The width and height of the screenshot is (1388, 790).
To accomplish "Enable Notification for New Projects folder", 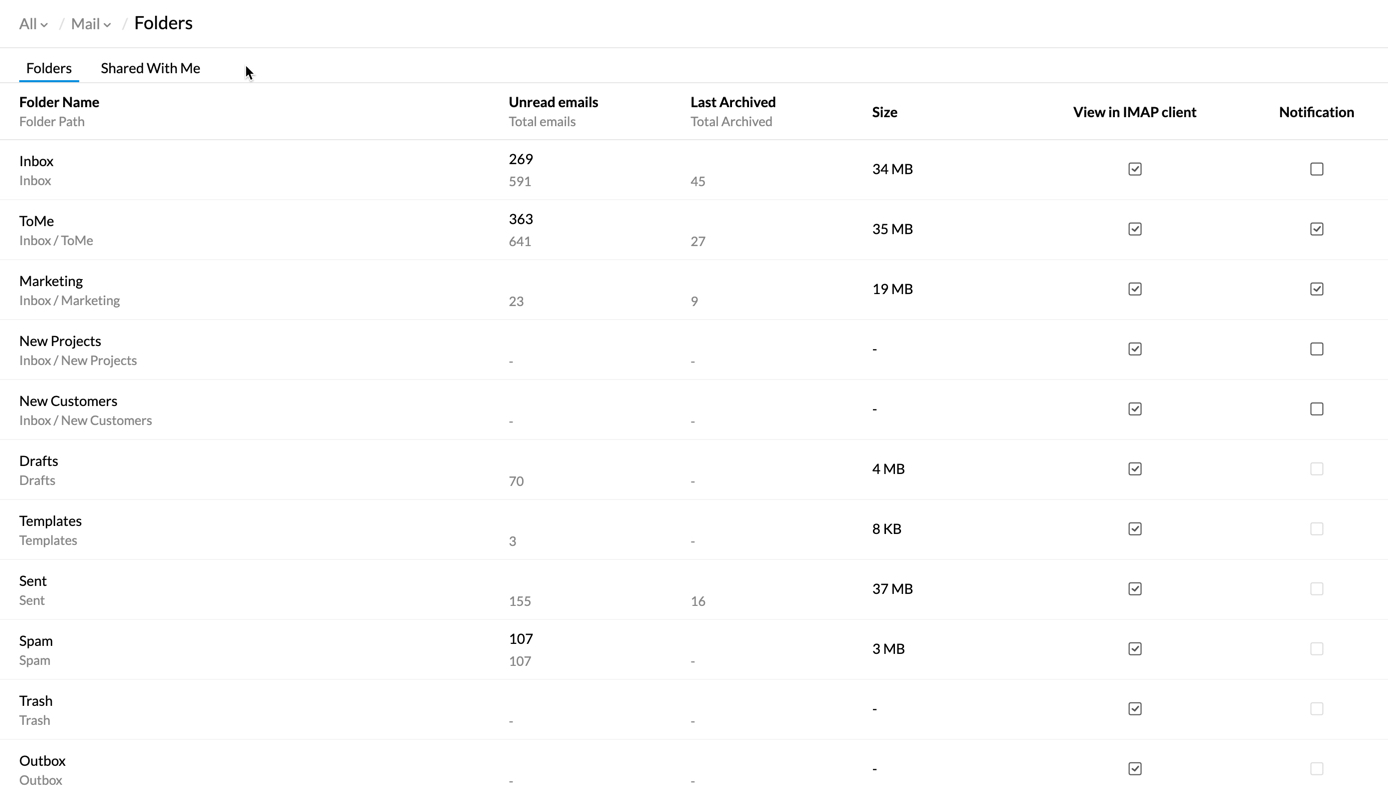I will tap(1316, 349).
